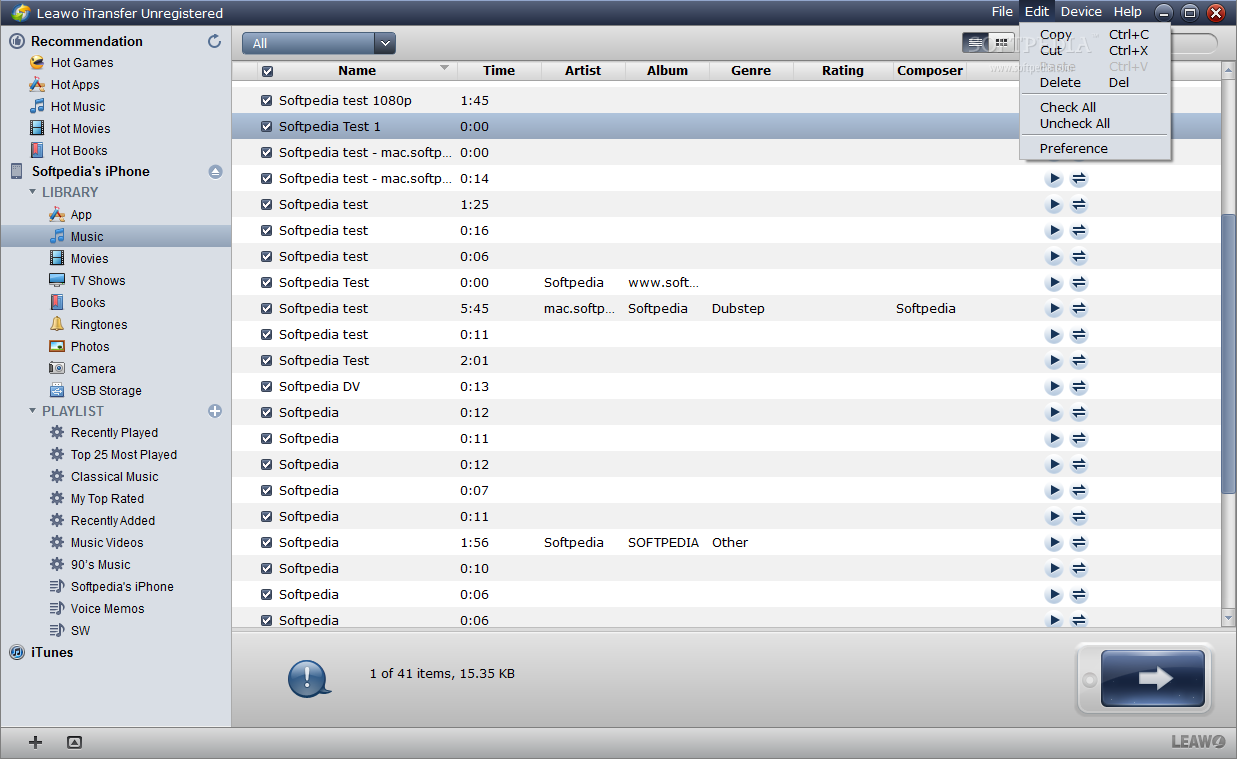Collapse the LIBRARY tree section
This screenshot has width=1237, height=759.
[x=33, y=192]
